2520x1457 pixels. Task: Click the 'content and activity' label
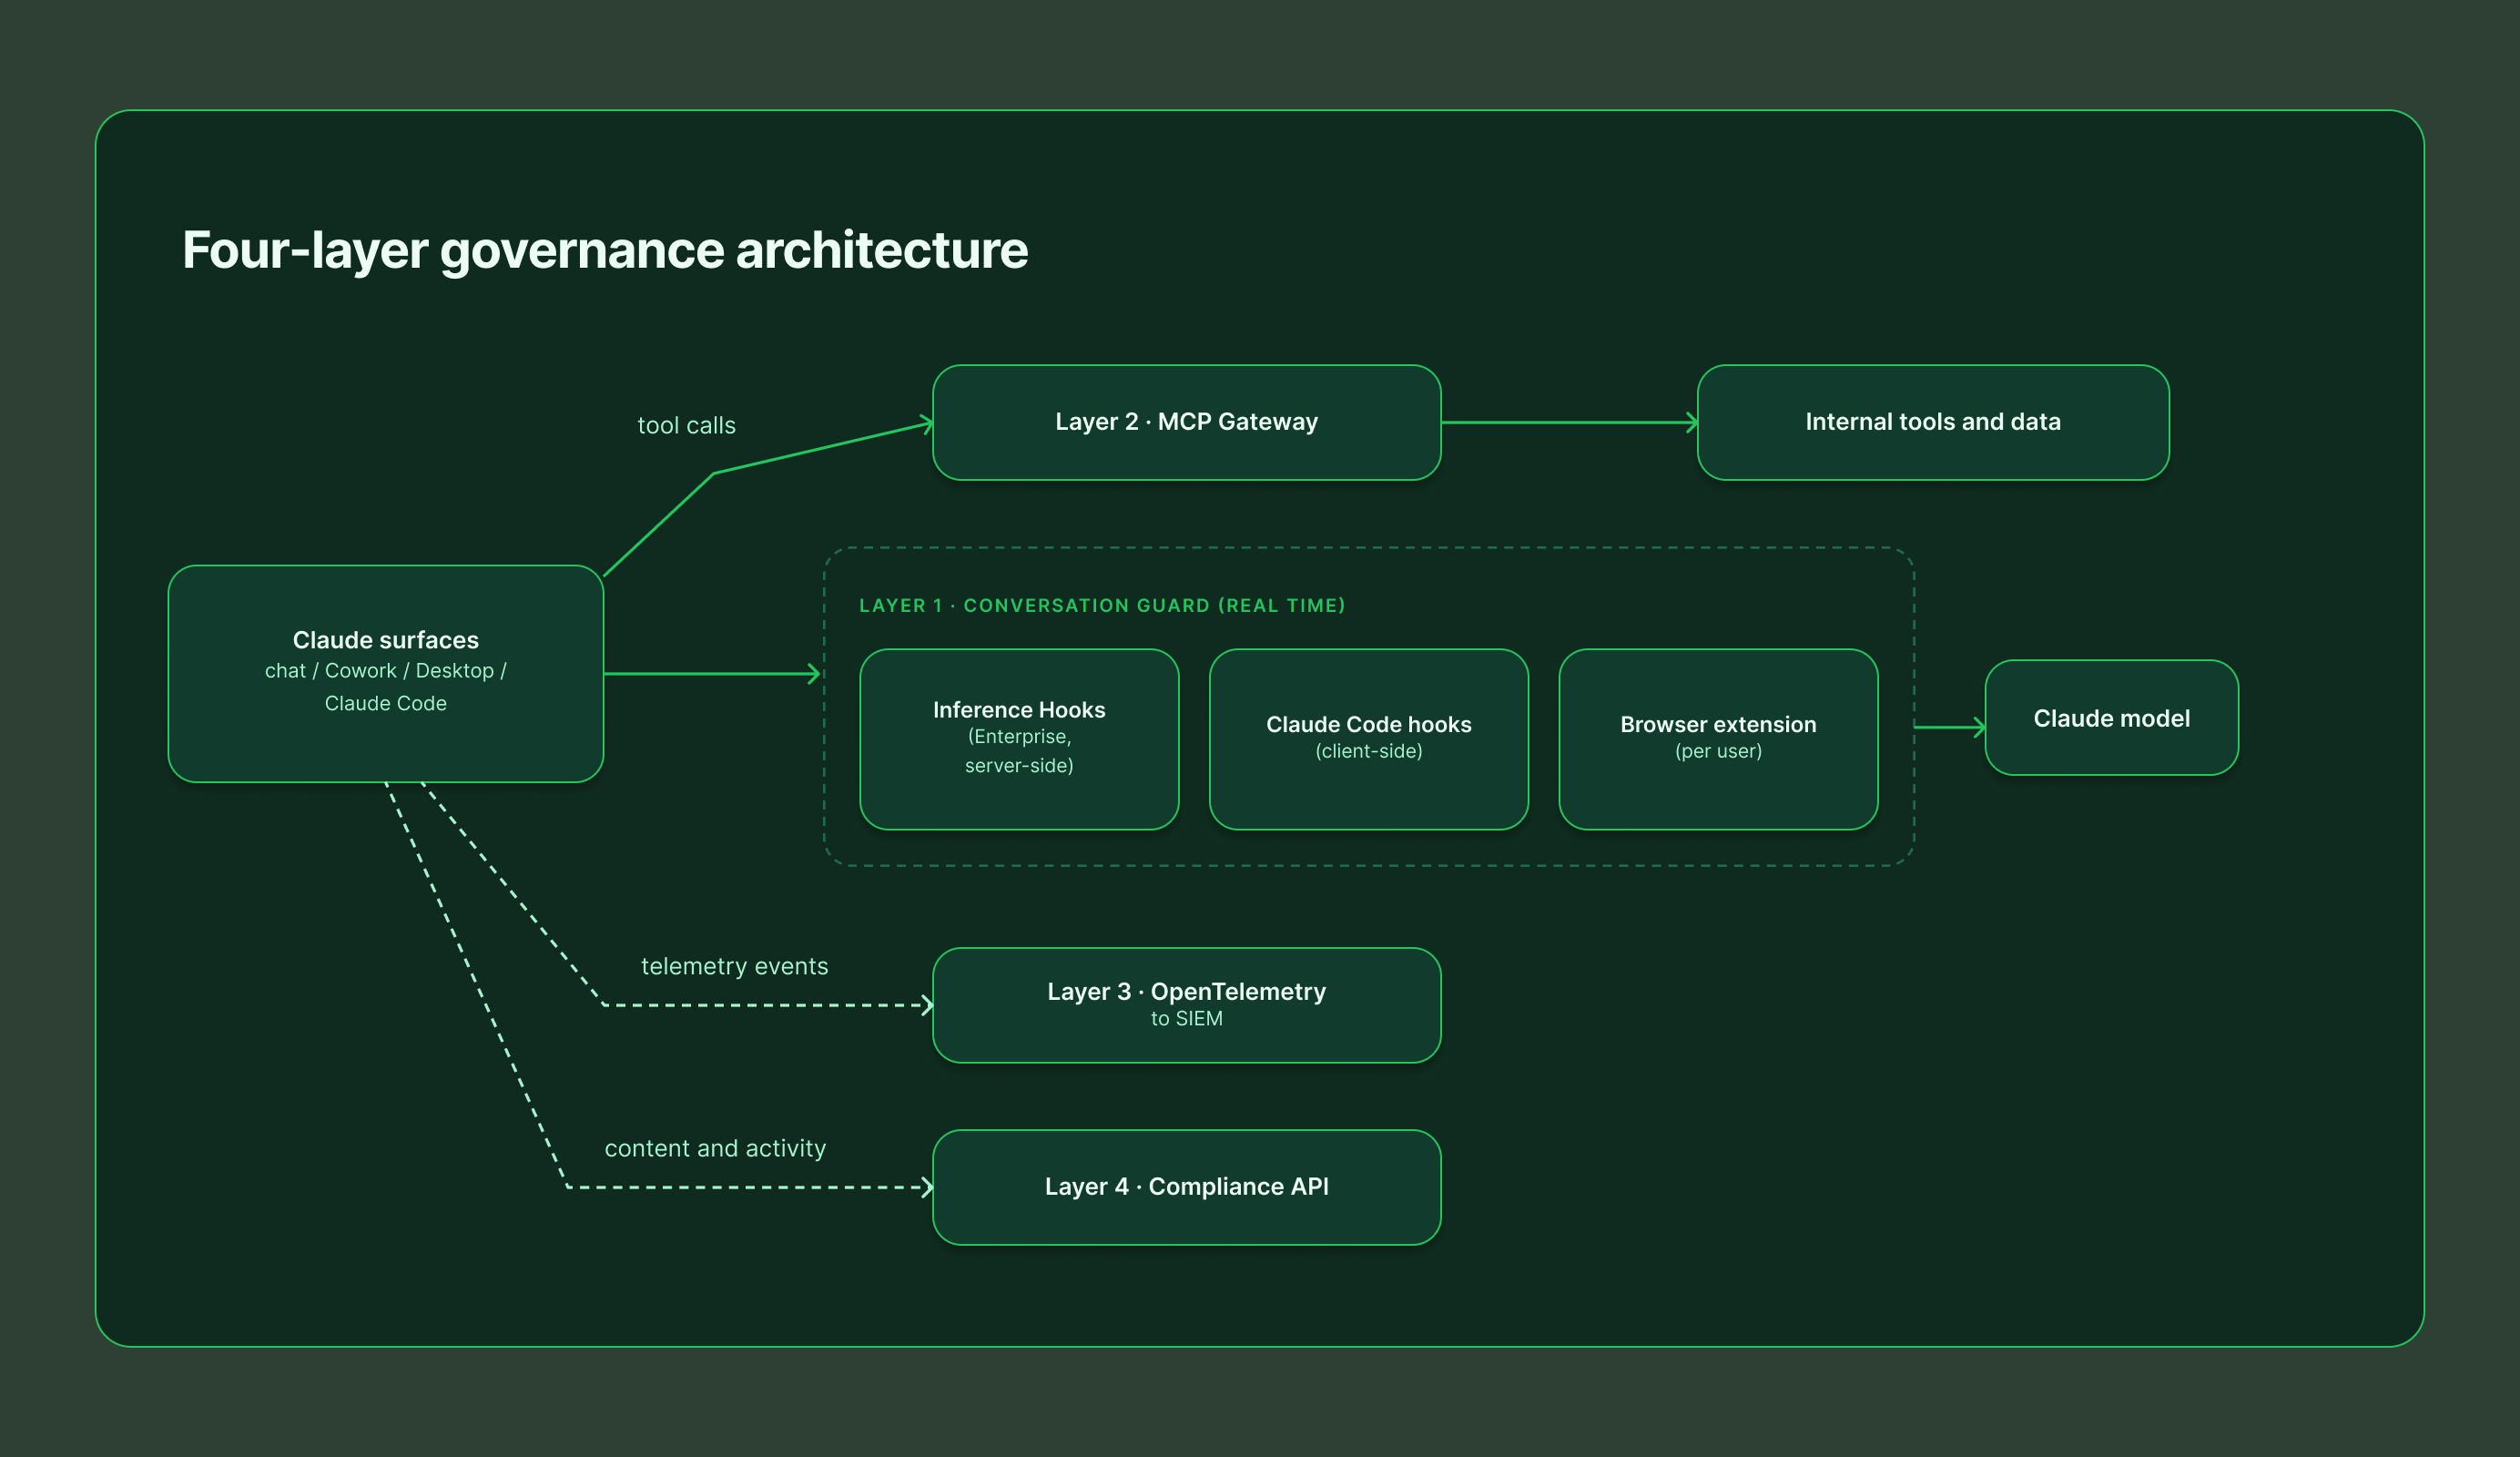[x=715, y=1149]
